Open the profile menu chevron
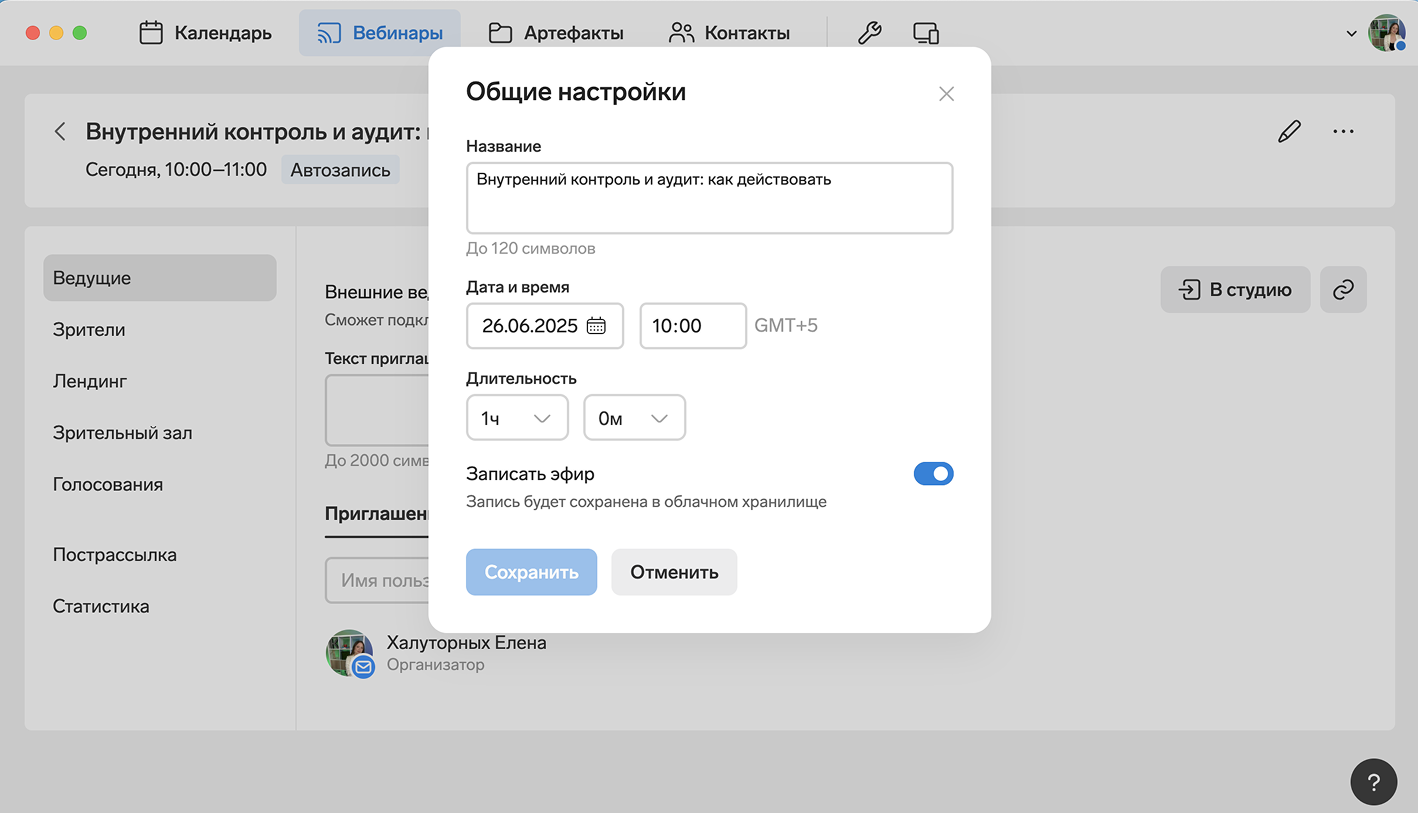1418x813 pixels. [x=1352, y=33]
